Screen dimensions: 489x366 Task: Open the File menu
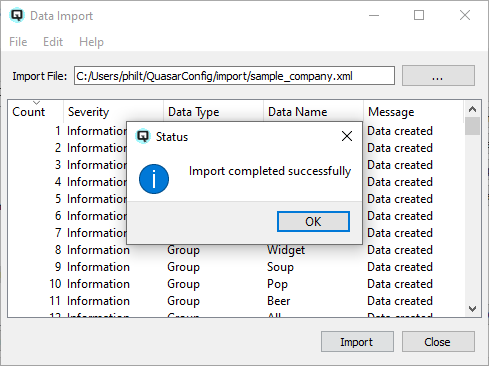click(x=18, y=42)
